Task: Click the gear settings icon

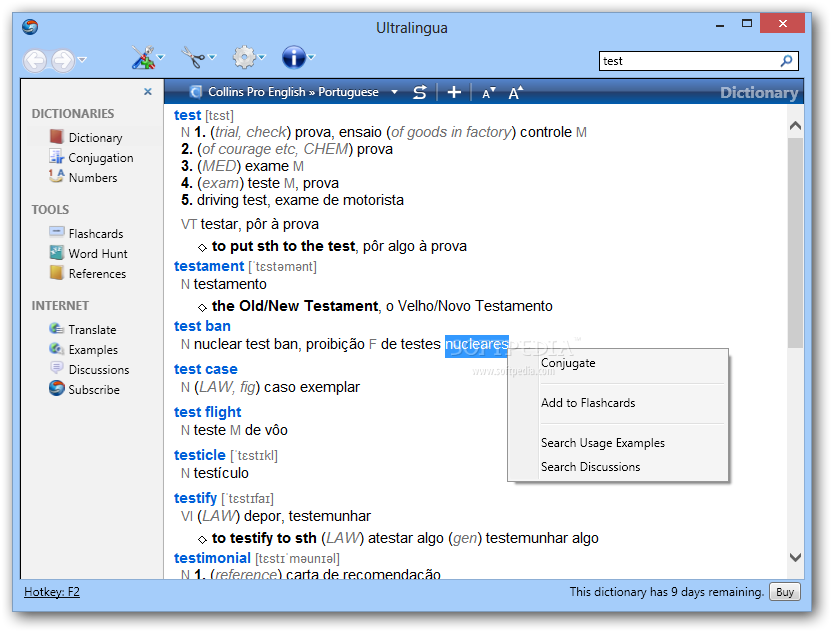Action: tap(244, 57)
